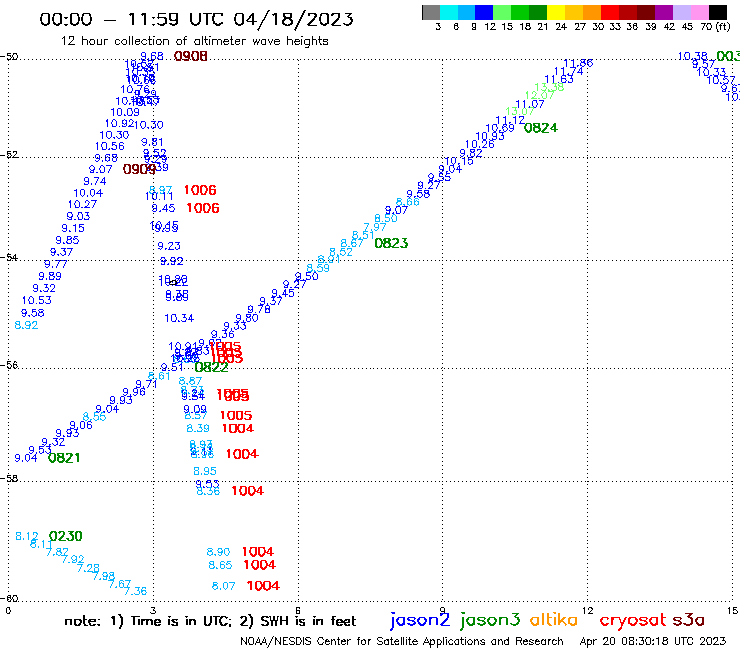Click the red 'cryosat' legend label
This screenshot has width=740, height=650.
(x=633, y=620)
